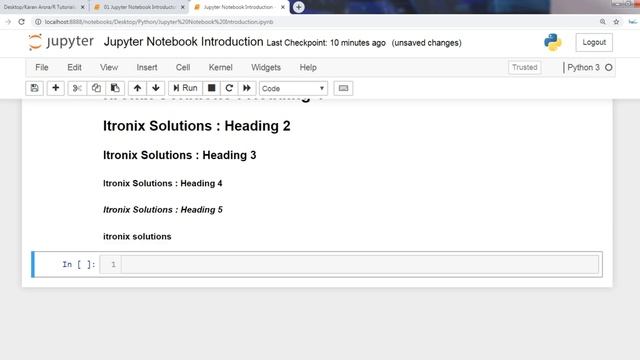This screenshot has height=360, width=640.
Task: Open the Insert menu
Action: coord(147,67)
